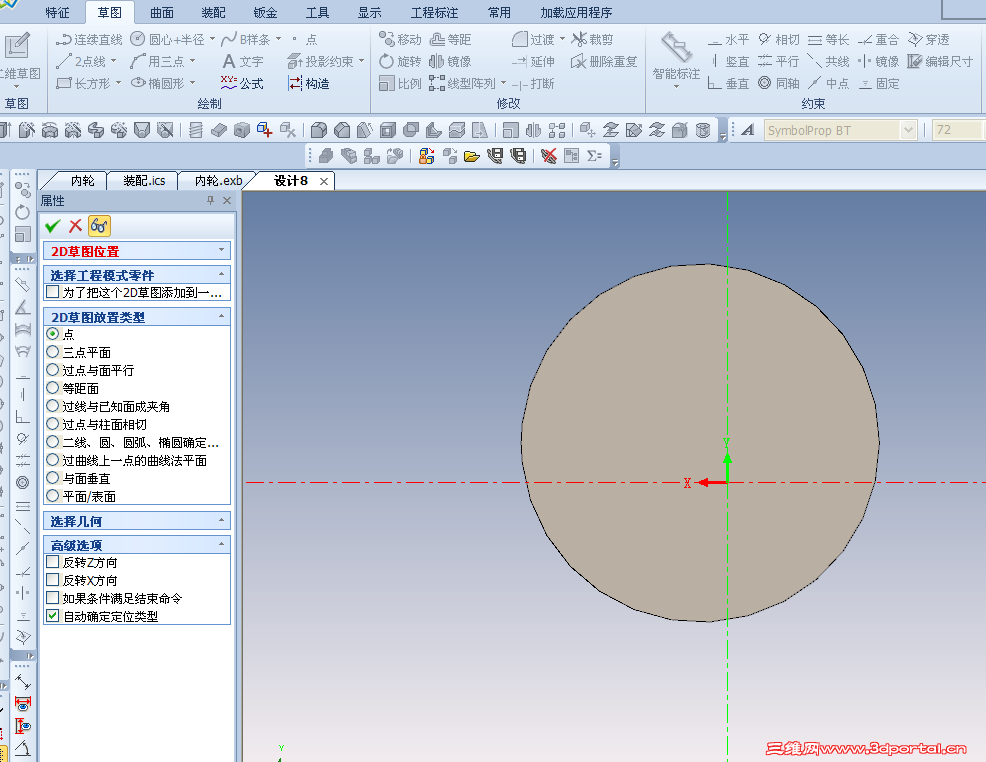Apply the 水平 horizontal constraint
Viewport: 986px width, 762px height.
728,40
